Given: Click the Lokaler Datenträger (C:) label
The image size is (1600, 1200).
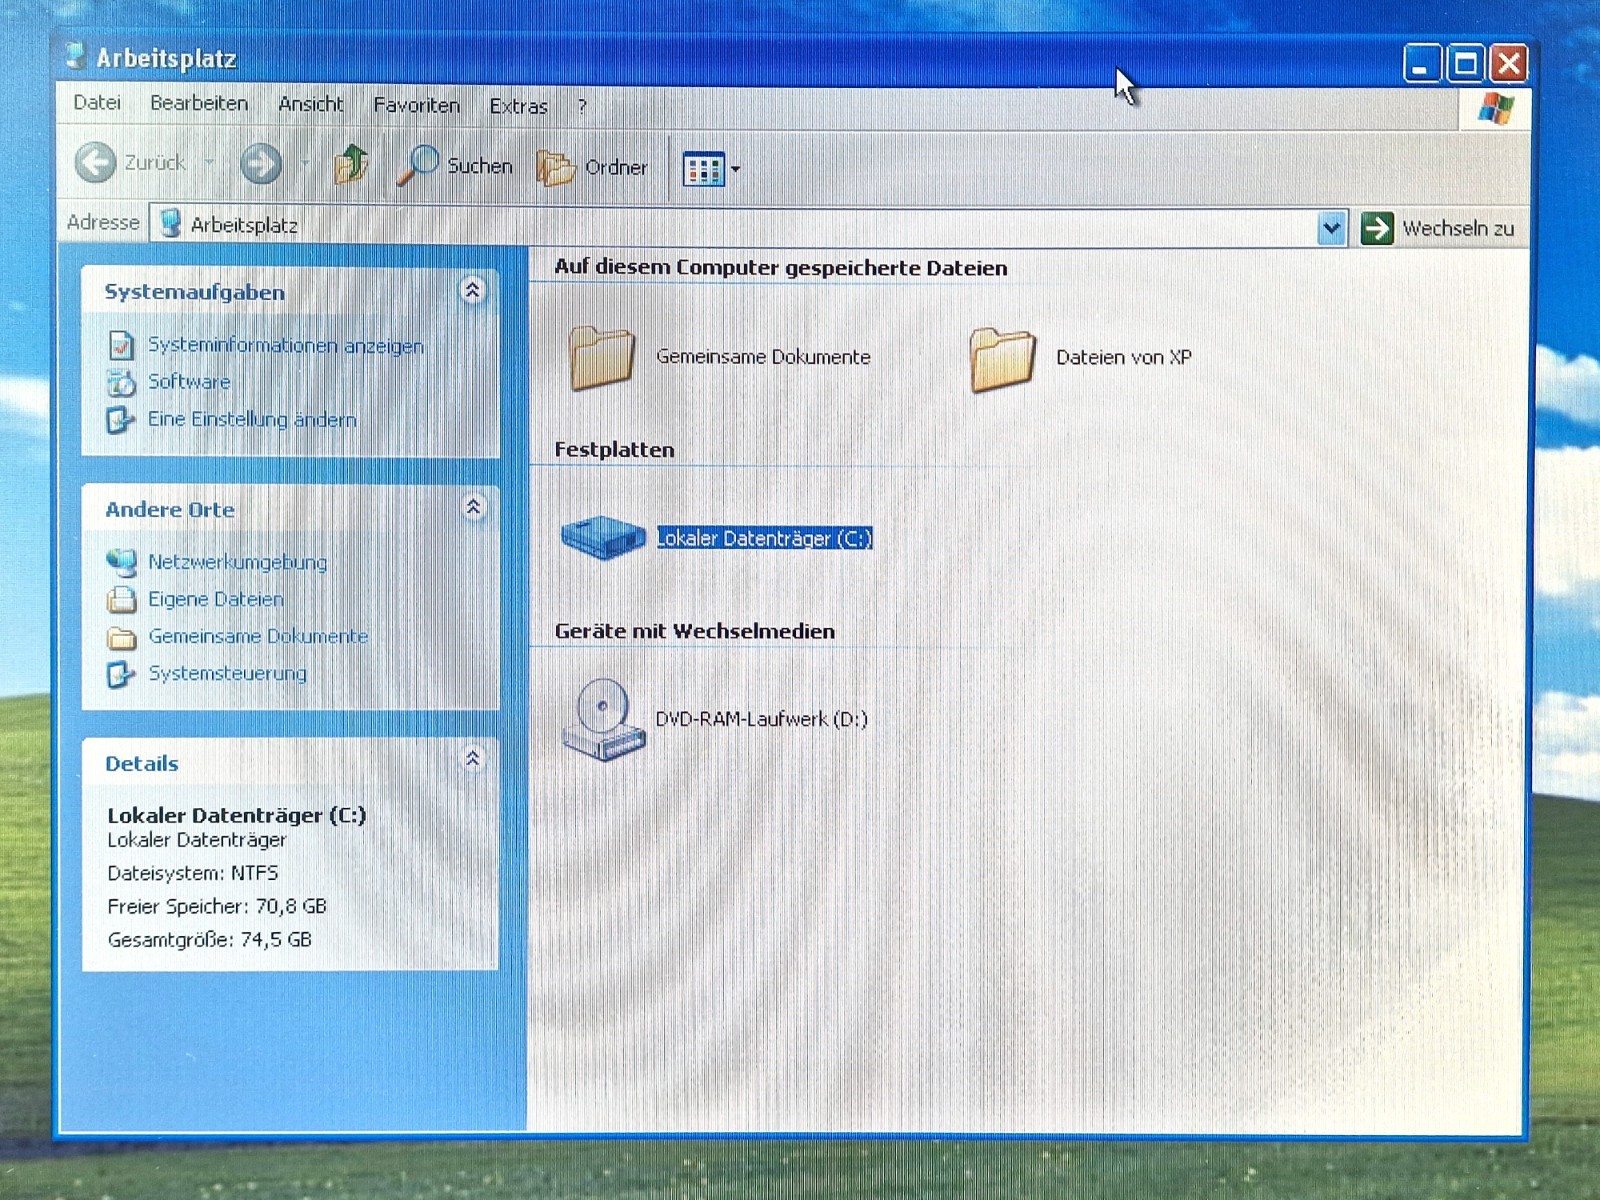Looking at the screenshot, I should pyautogui.click(x=764, y=538).
